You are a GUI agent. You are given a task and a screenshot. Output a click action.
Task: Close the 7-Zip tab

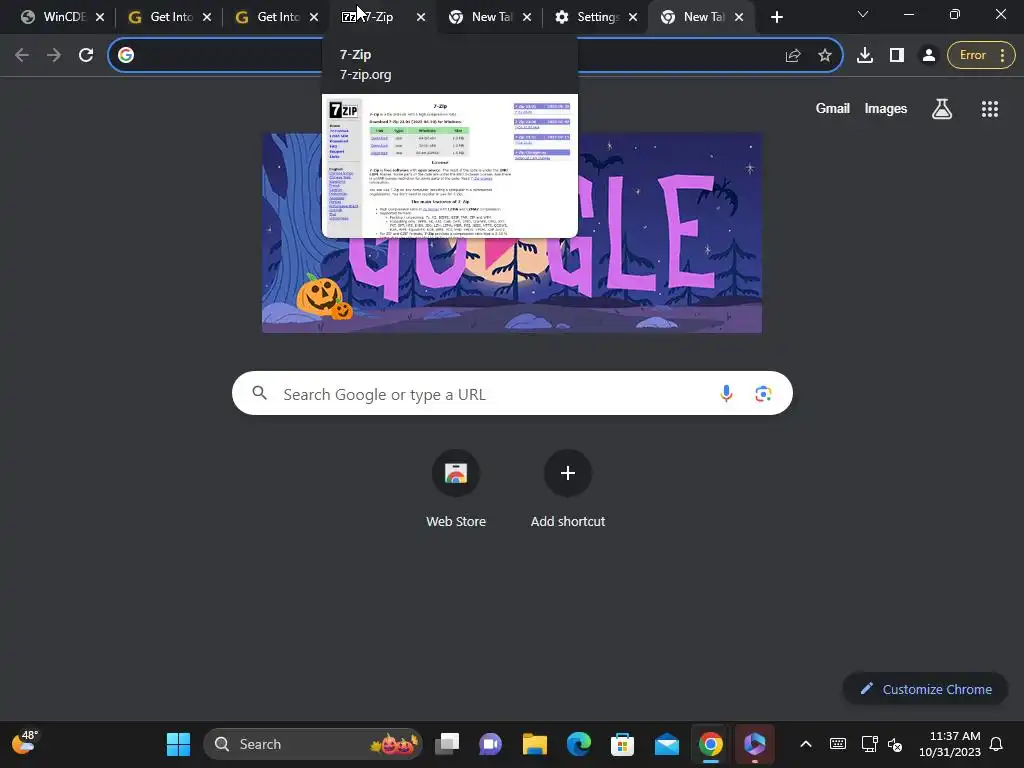421,17
